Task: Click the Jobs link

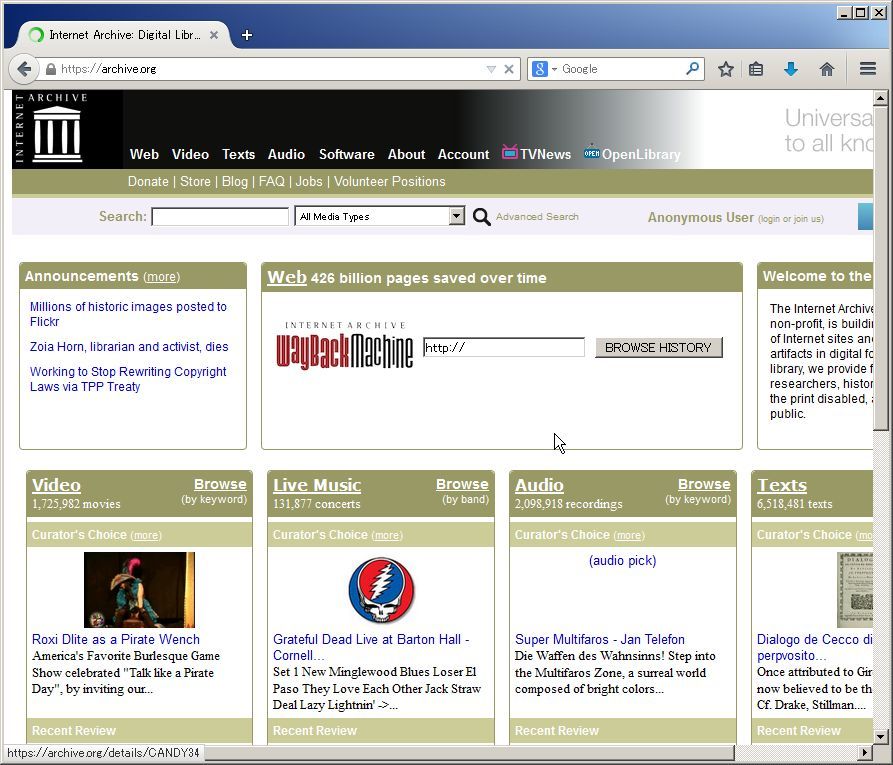Action: [309, 182]
